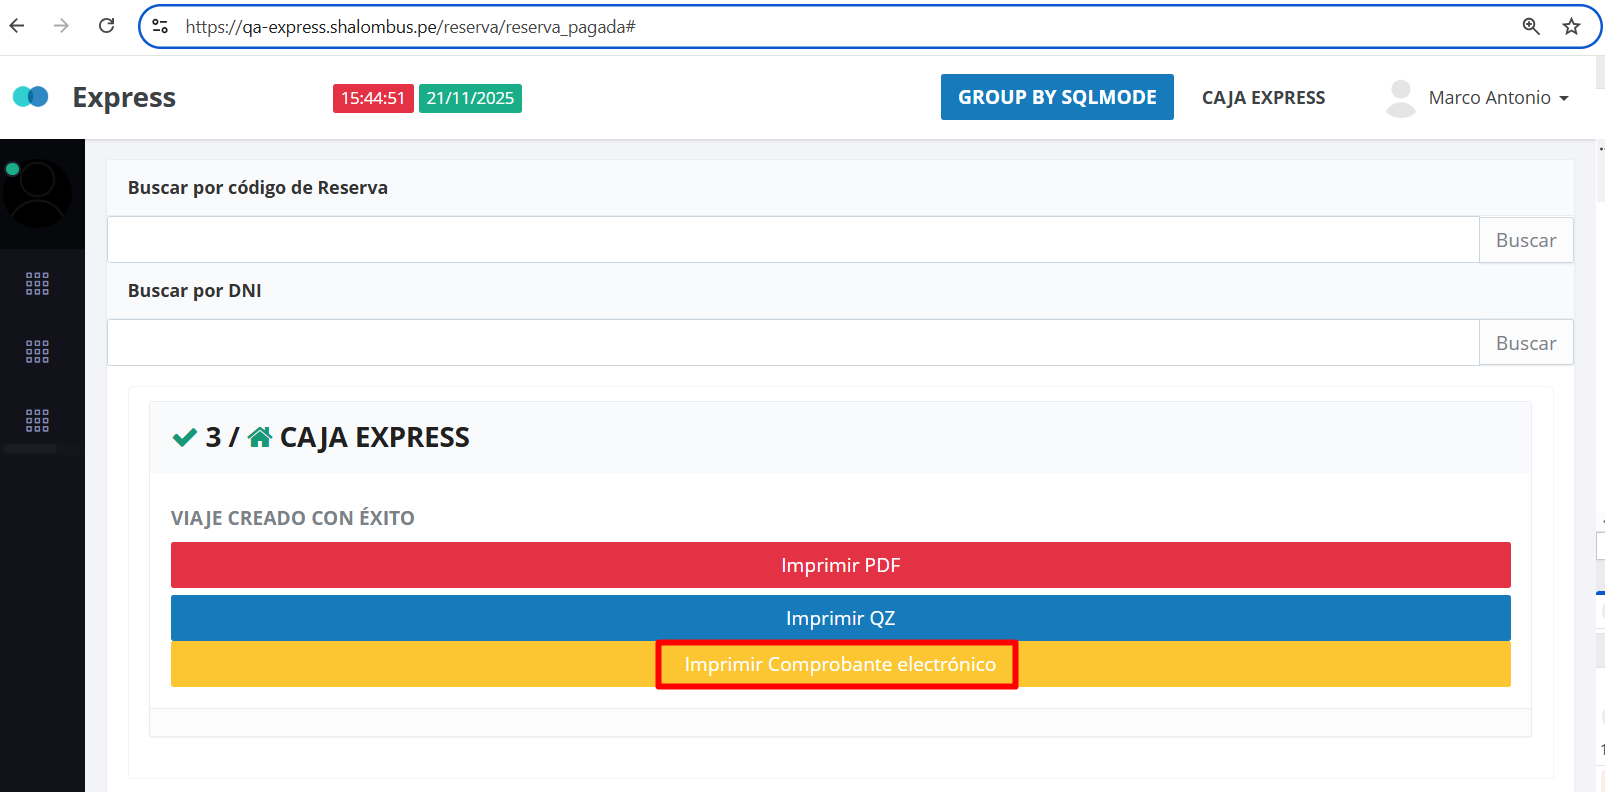1605x792 pixels.
Task: Open the CAJA EXPRESS menu item
Action: tap(1263, 98)
